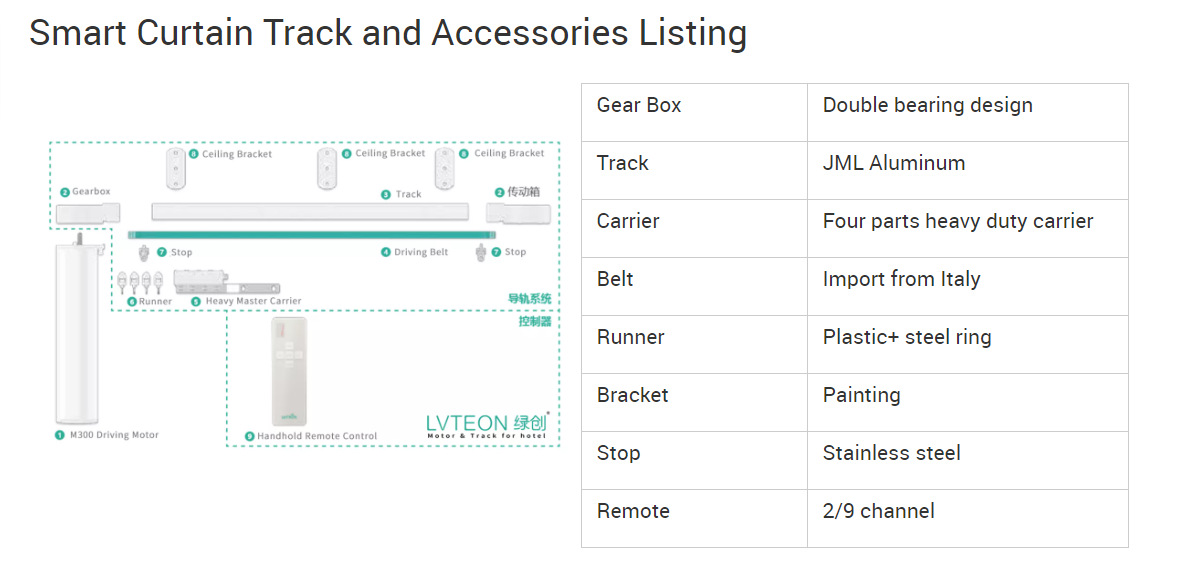
Task: Click the 'Stainless steel' table cell
Action: [967, 460]
